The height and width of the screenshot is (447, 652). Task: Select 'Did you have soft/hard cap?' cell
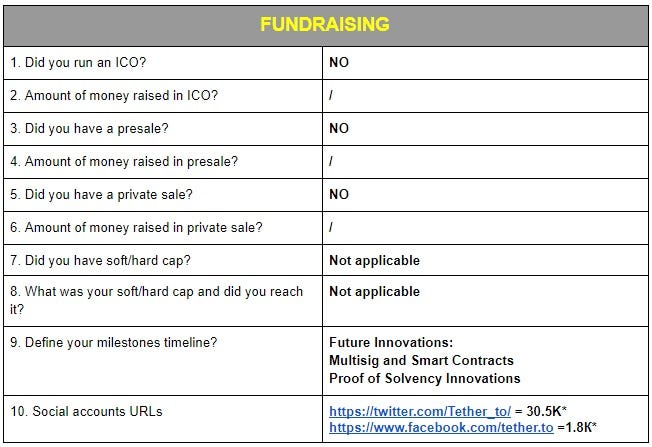pyautogui.click(x=163, y=260)
